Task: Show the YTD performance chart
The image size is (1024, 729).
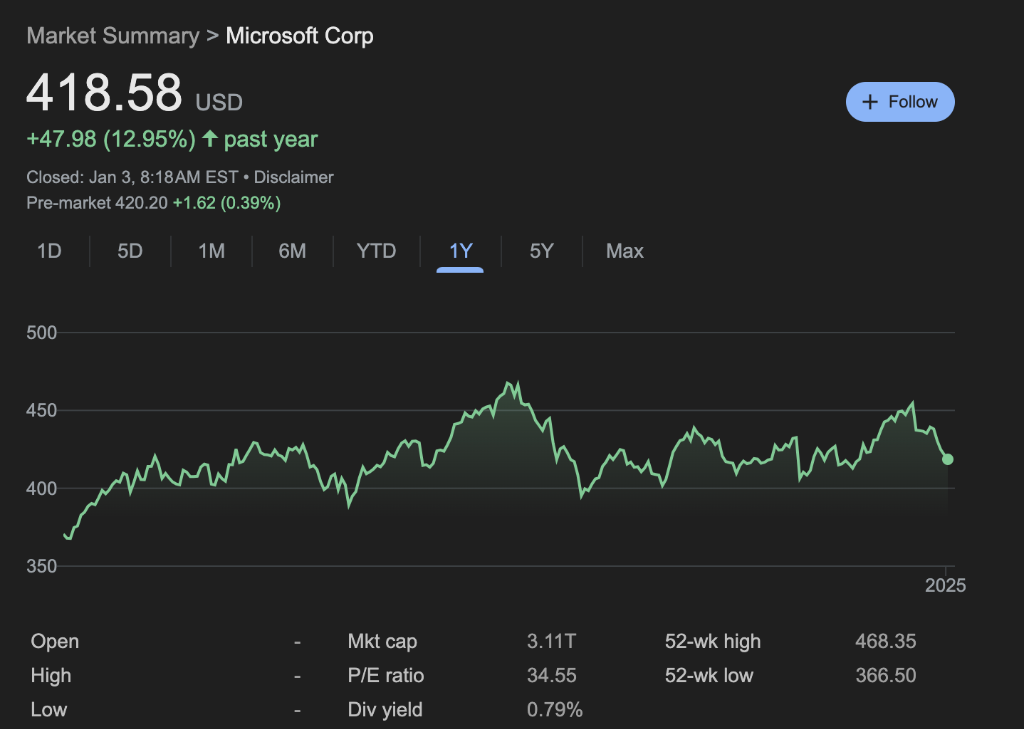Action: click(x=376, y=251)
